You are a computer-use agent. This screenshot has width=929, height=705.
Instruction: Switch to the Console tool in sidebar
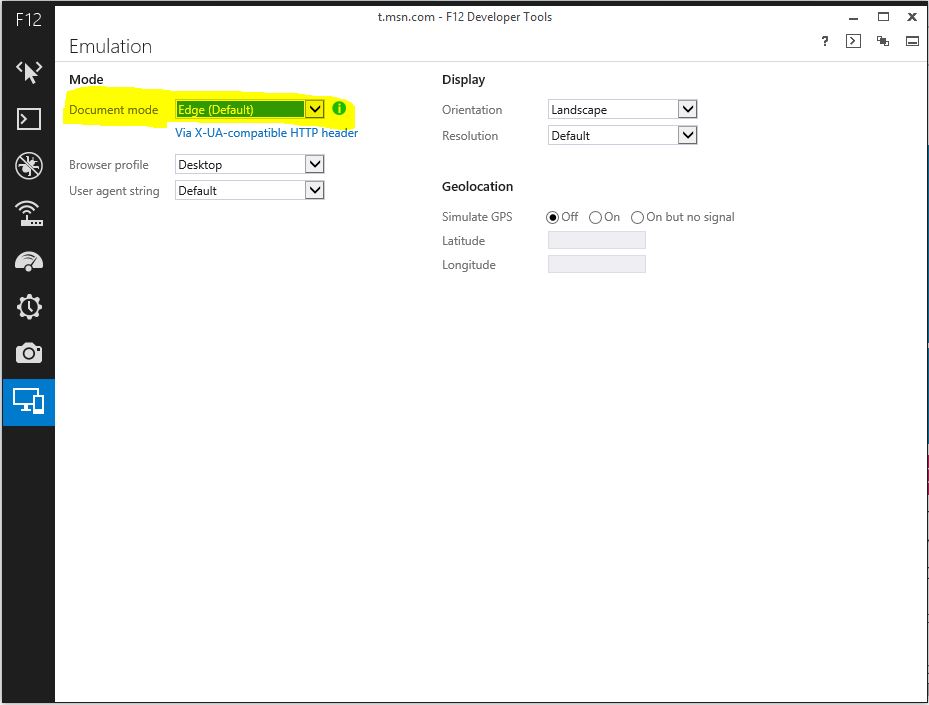pos(29,119)
